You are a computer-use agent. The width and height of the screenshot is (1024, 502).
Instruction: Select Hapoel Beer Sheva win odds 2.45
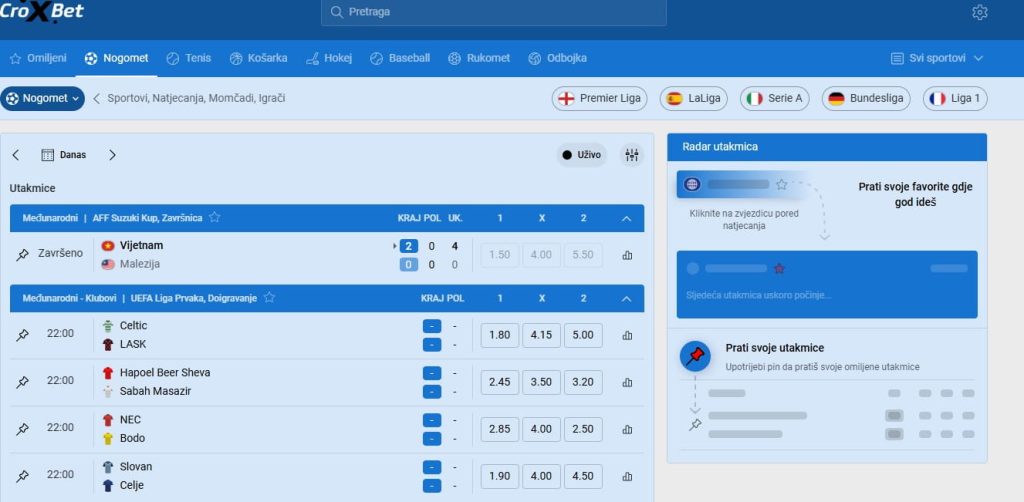click(x=500, y=383)
